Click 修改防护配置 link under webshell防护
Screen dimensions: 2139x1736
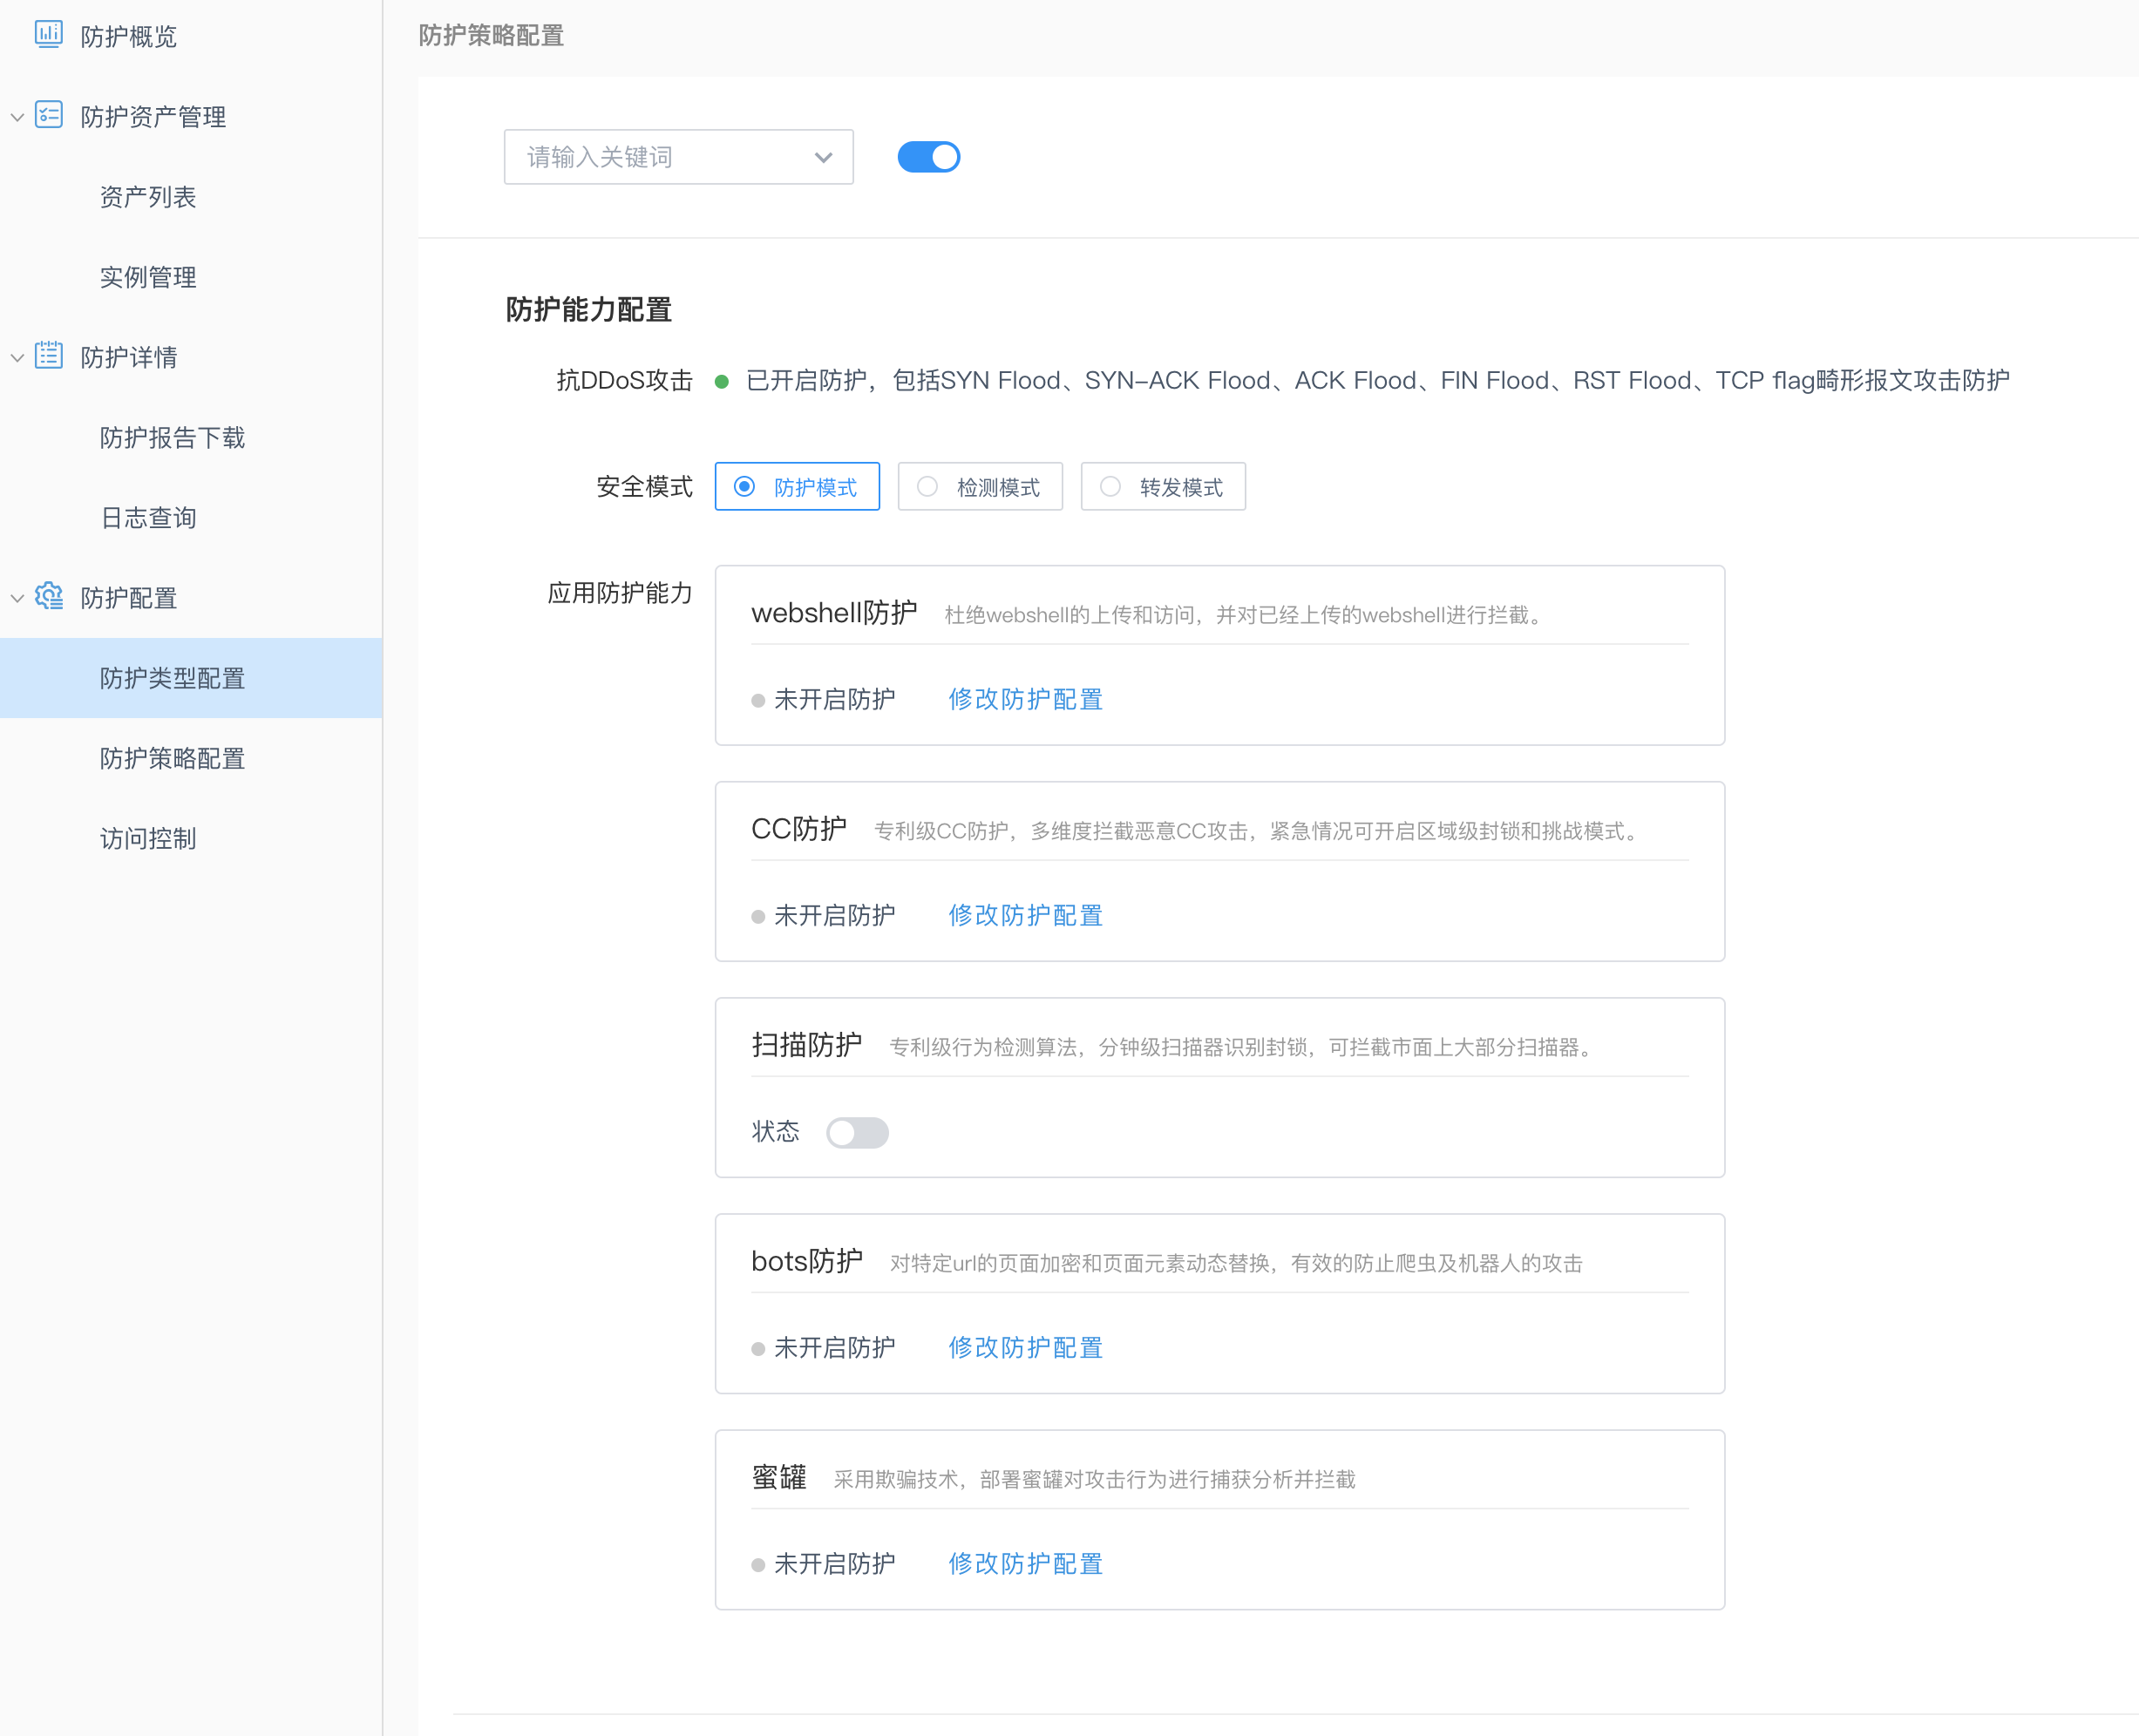pyautogui.click(x=1024, y=699)
